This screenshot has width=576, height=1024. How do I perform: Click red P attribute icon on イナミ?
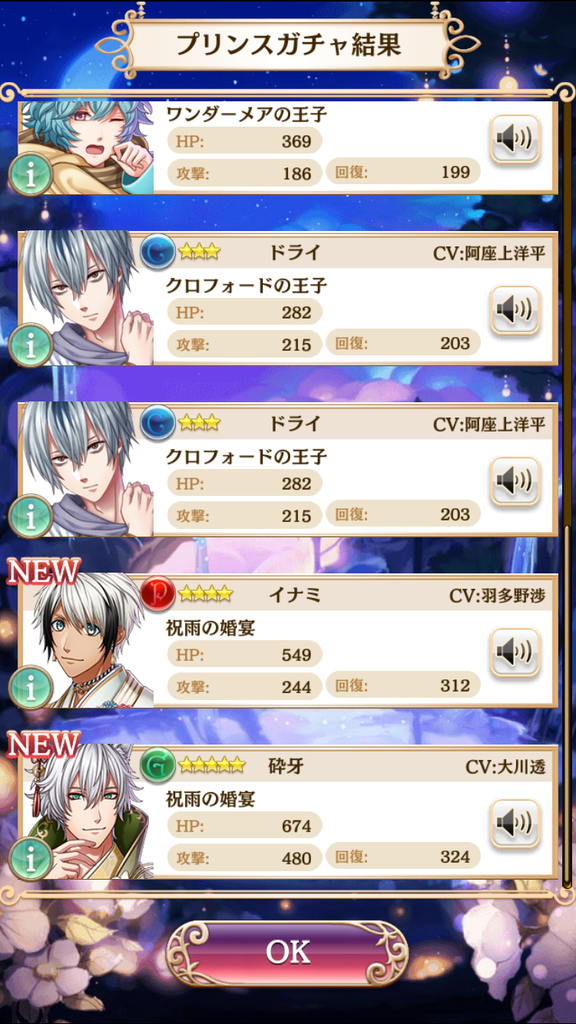click(x=157, y=593)
